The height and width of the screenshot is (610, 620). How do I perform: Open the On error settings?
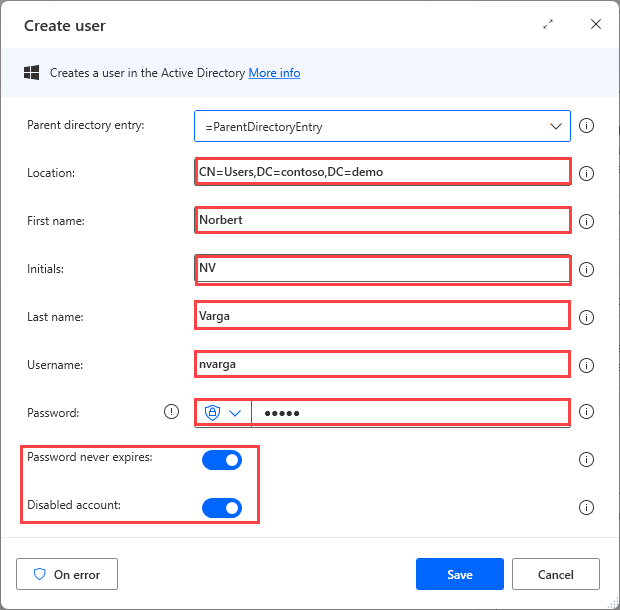(x=66, y=574)
